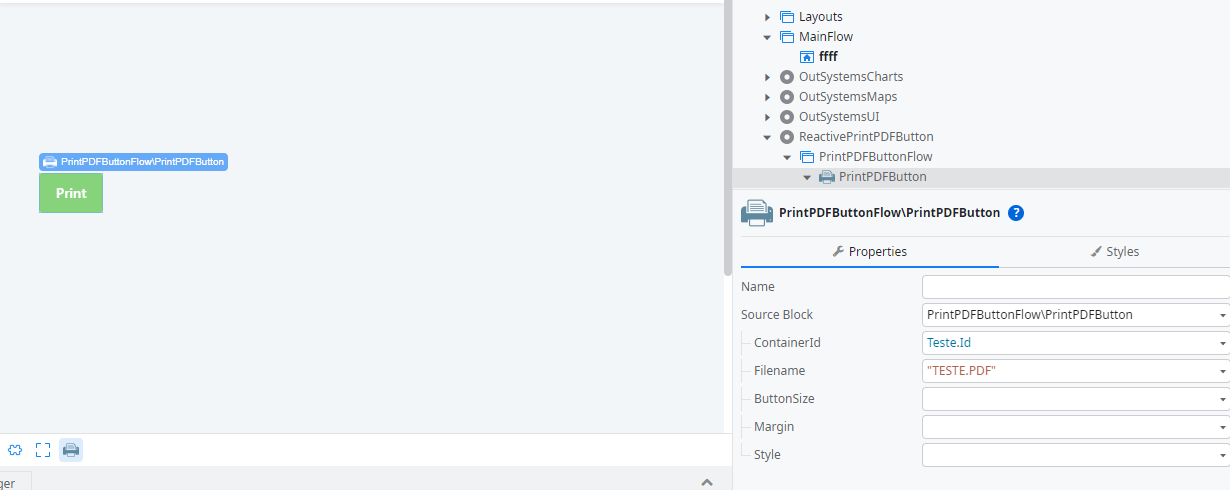Viewport: 1230px width, 490px height.
Task: Click the OutSystemsUI module icon
Action: coord(786,117)
